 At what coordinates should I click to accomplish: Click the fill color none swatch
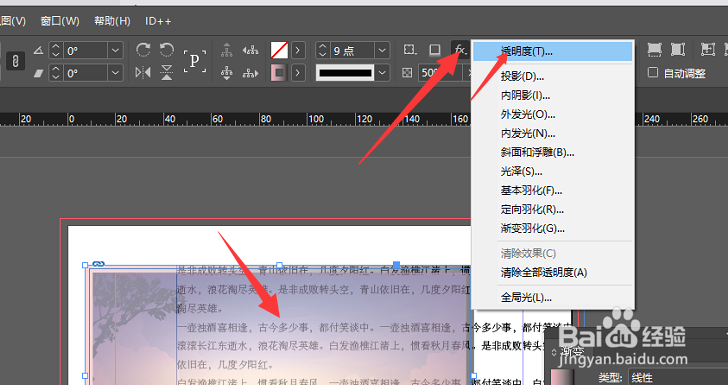click(280, 50)
